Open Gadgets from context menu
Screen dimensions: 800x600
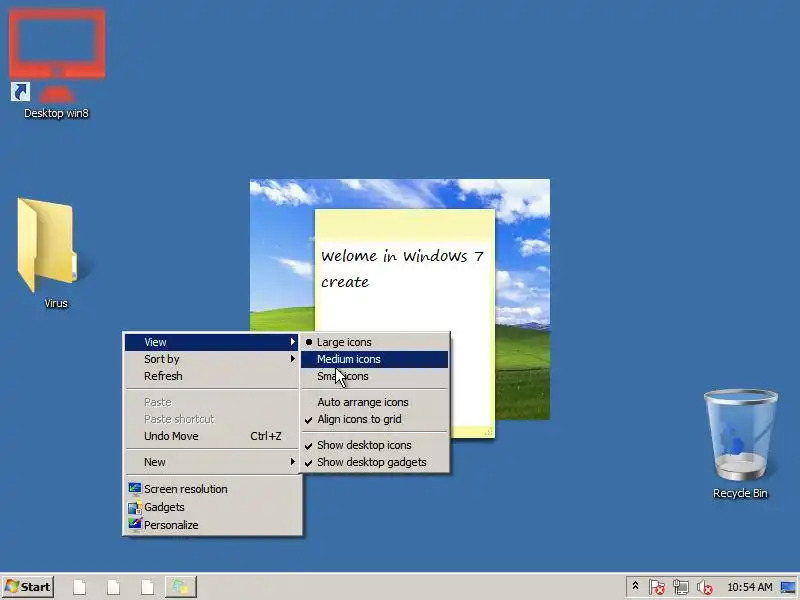[x=212, y=507]
